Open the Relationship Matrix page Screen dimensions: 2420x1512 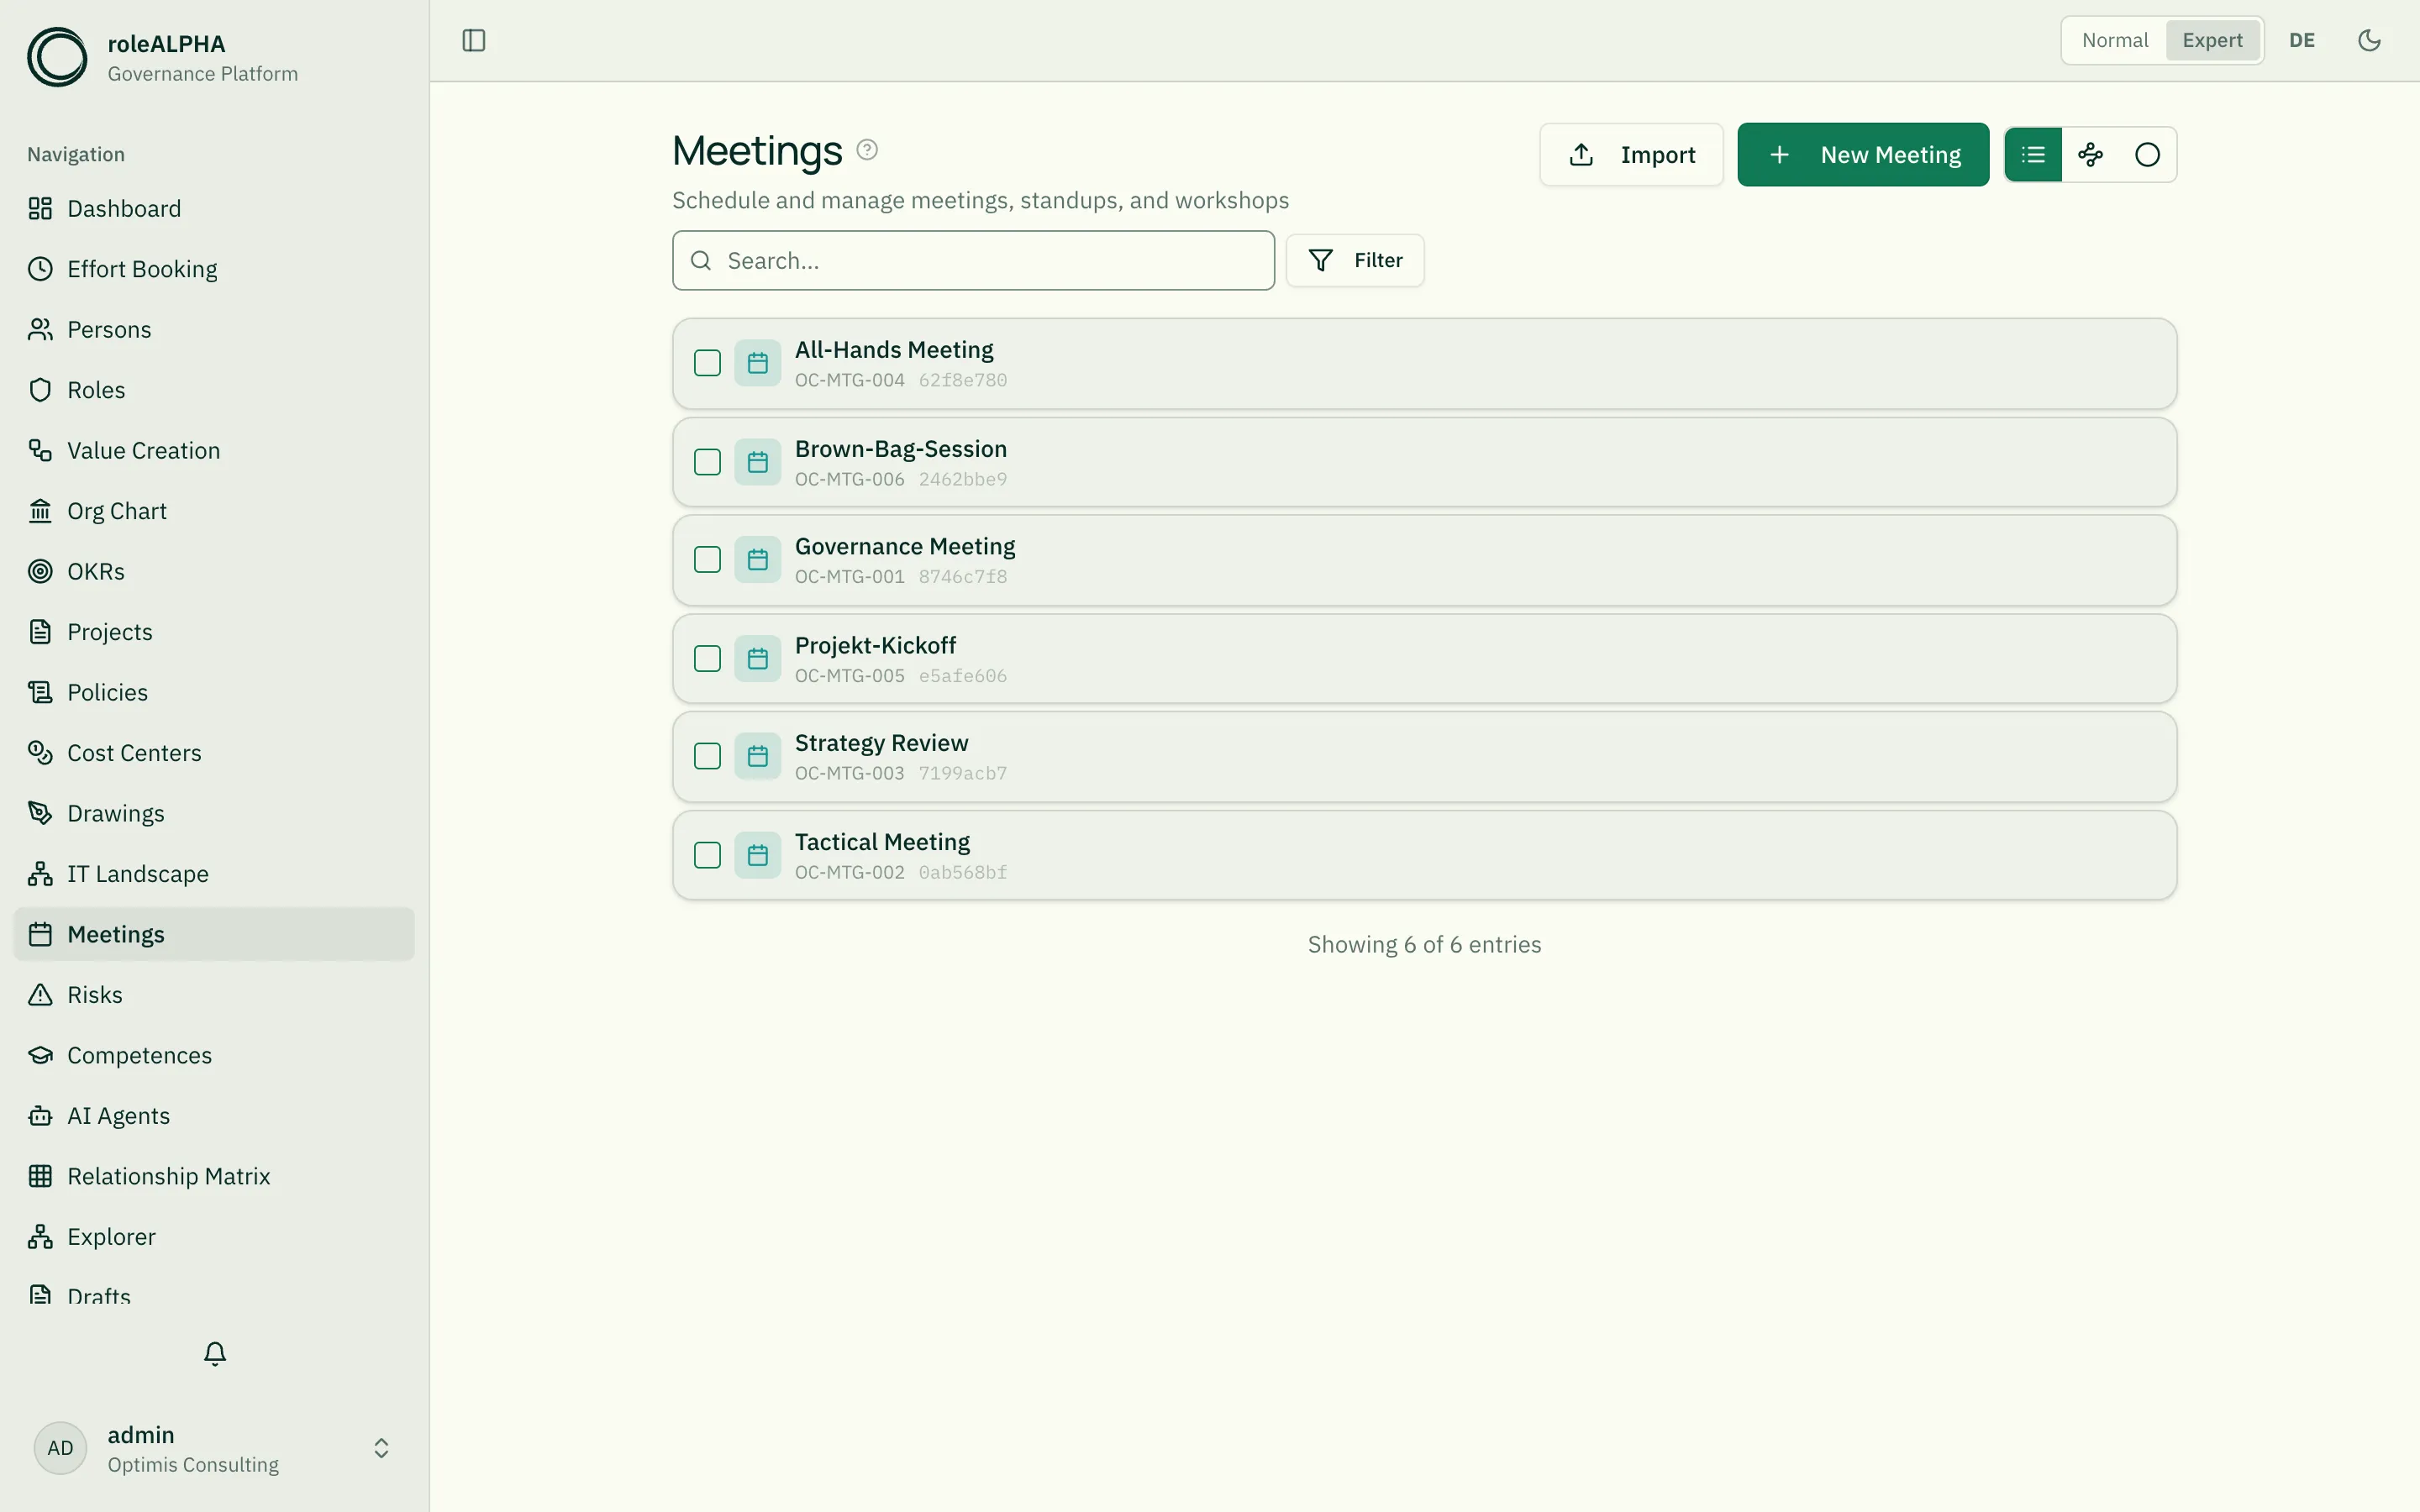pyautogui.click(x=214, y=1176)
